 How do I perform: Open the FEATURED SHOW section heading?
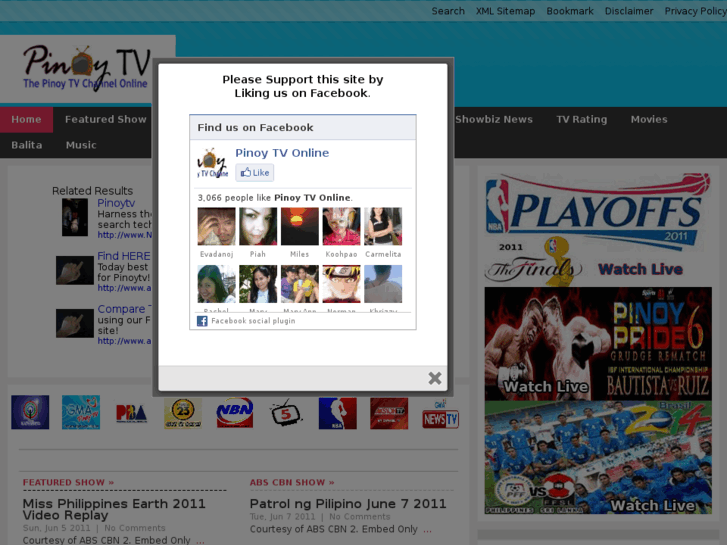pyautogui.click(x=68, y=482)
